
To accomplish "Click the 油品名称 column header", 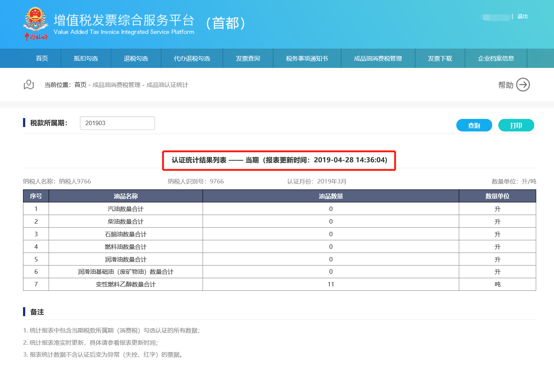I will 126,196.
